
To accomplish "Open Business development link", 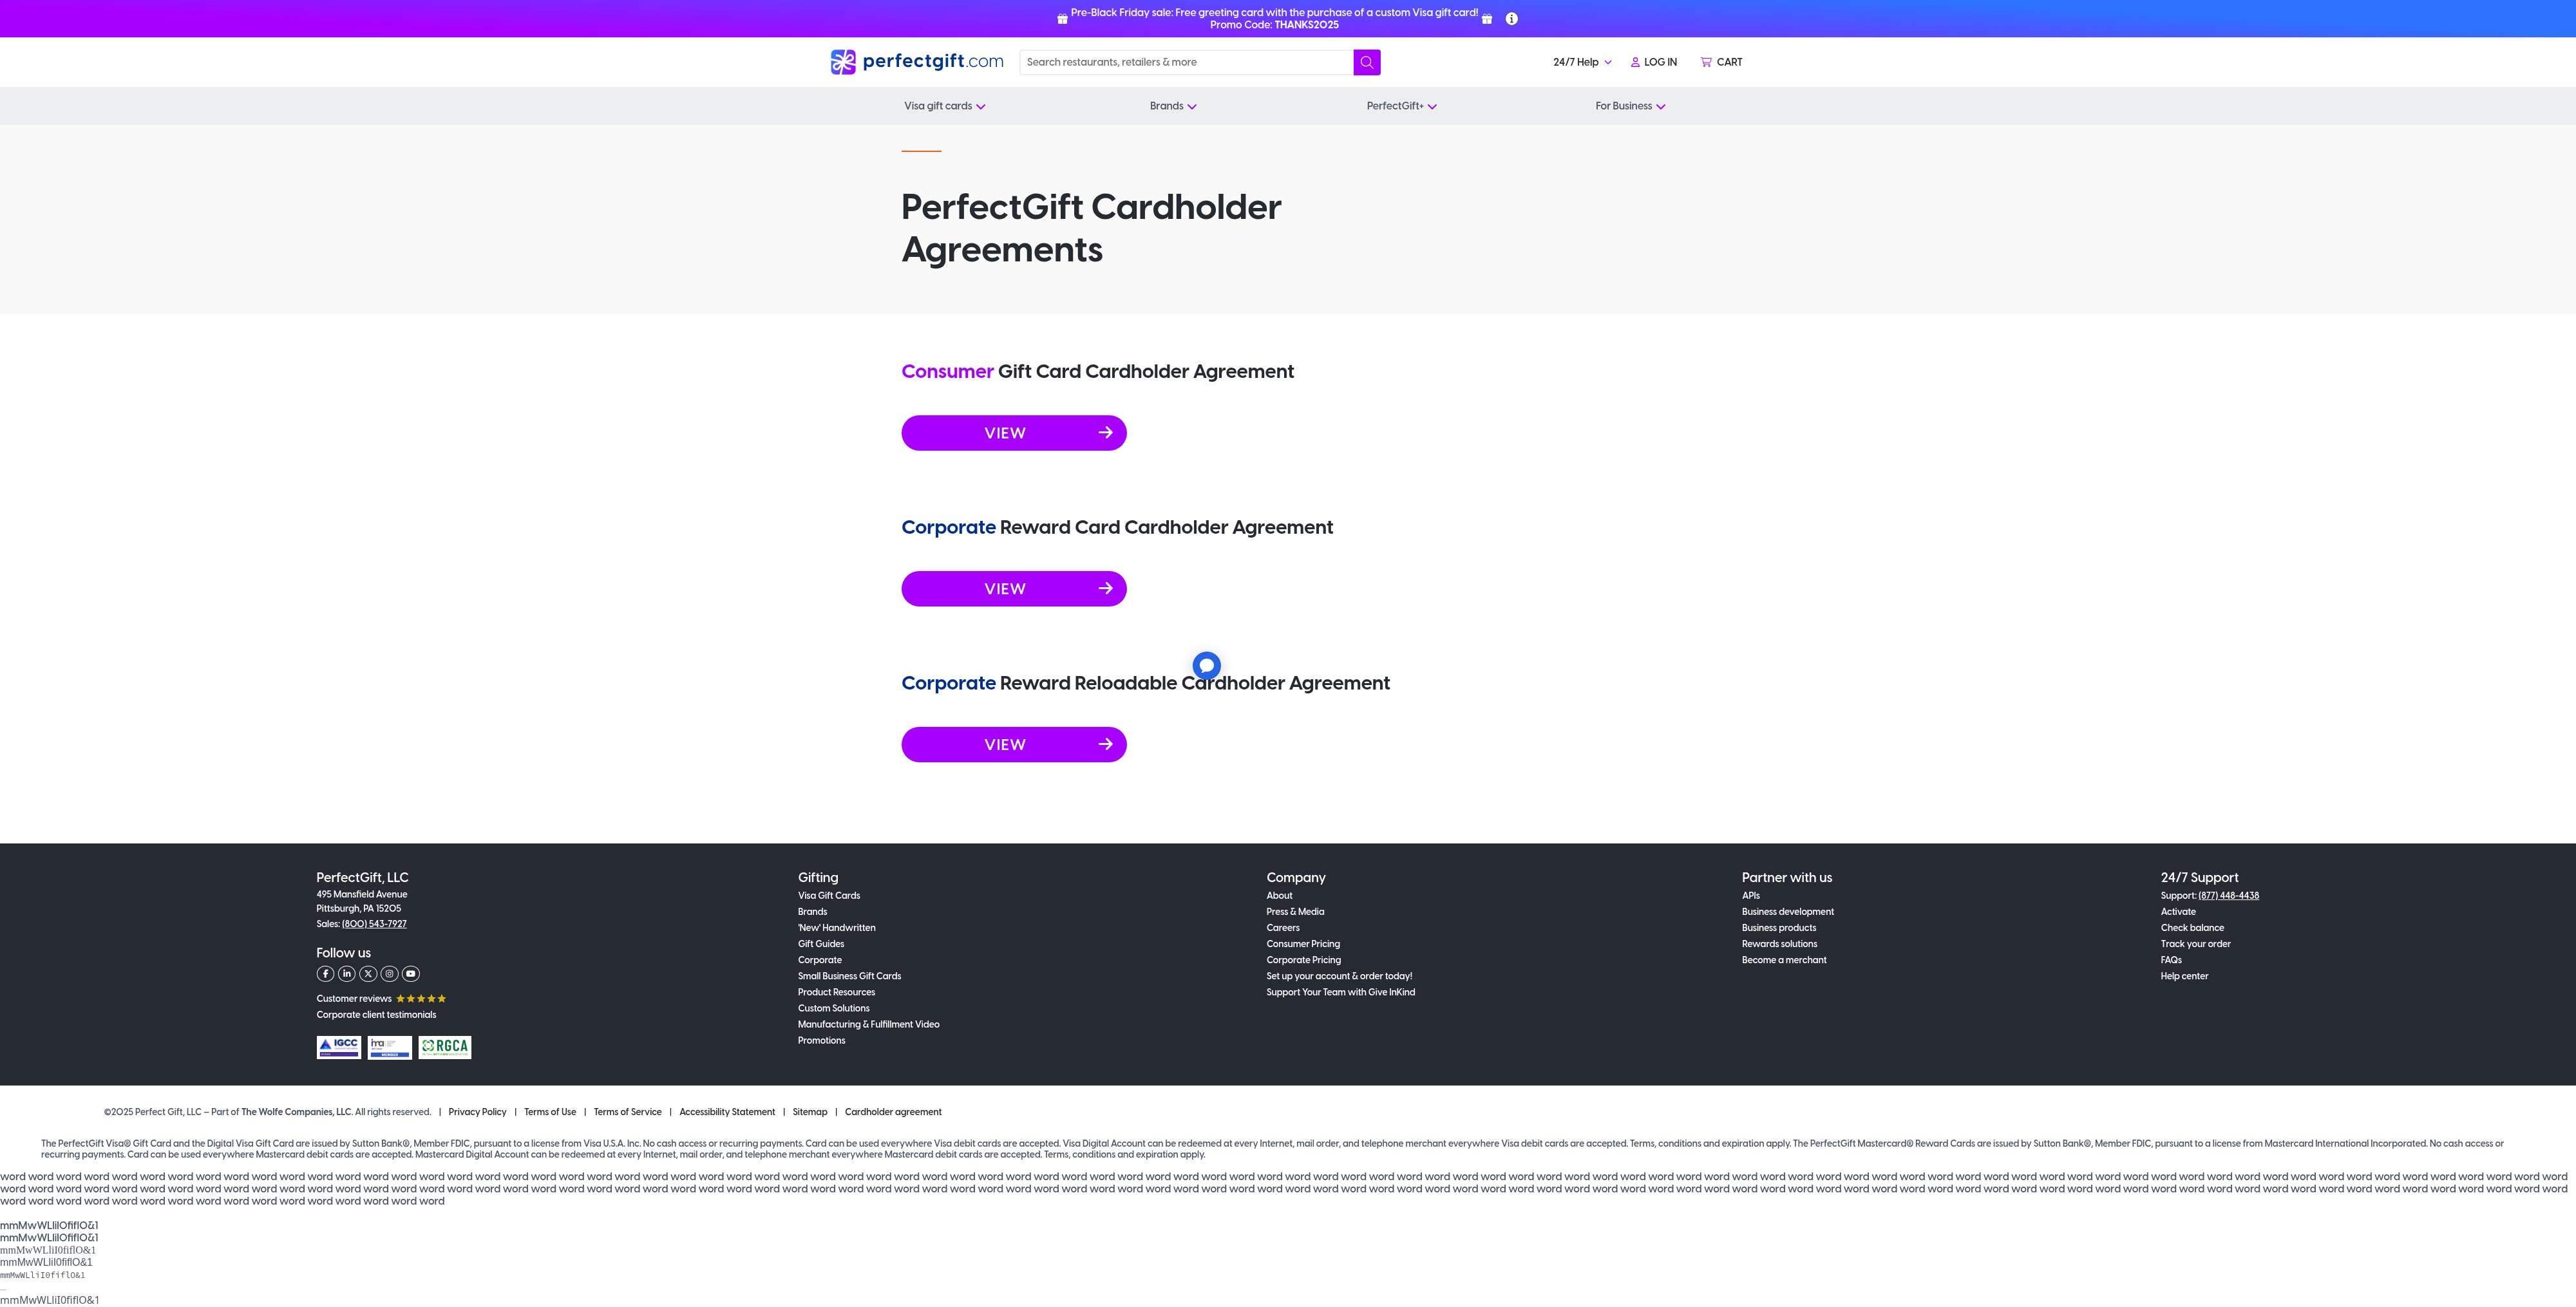I will [1787, 912].
